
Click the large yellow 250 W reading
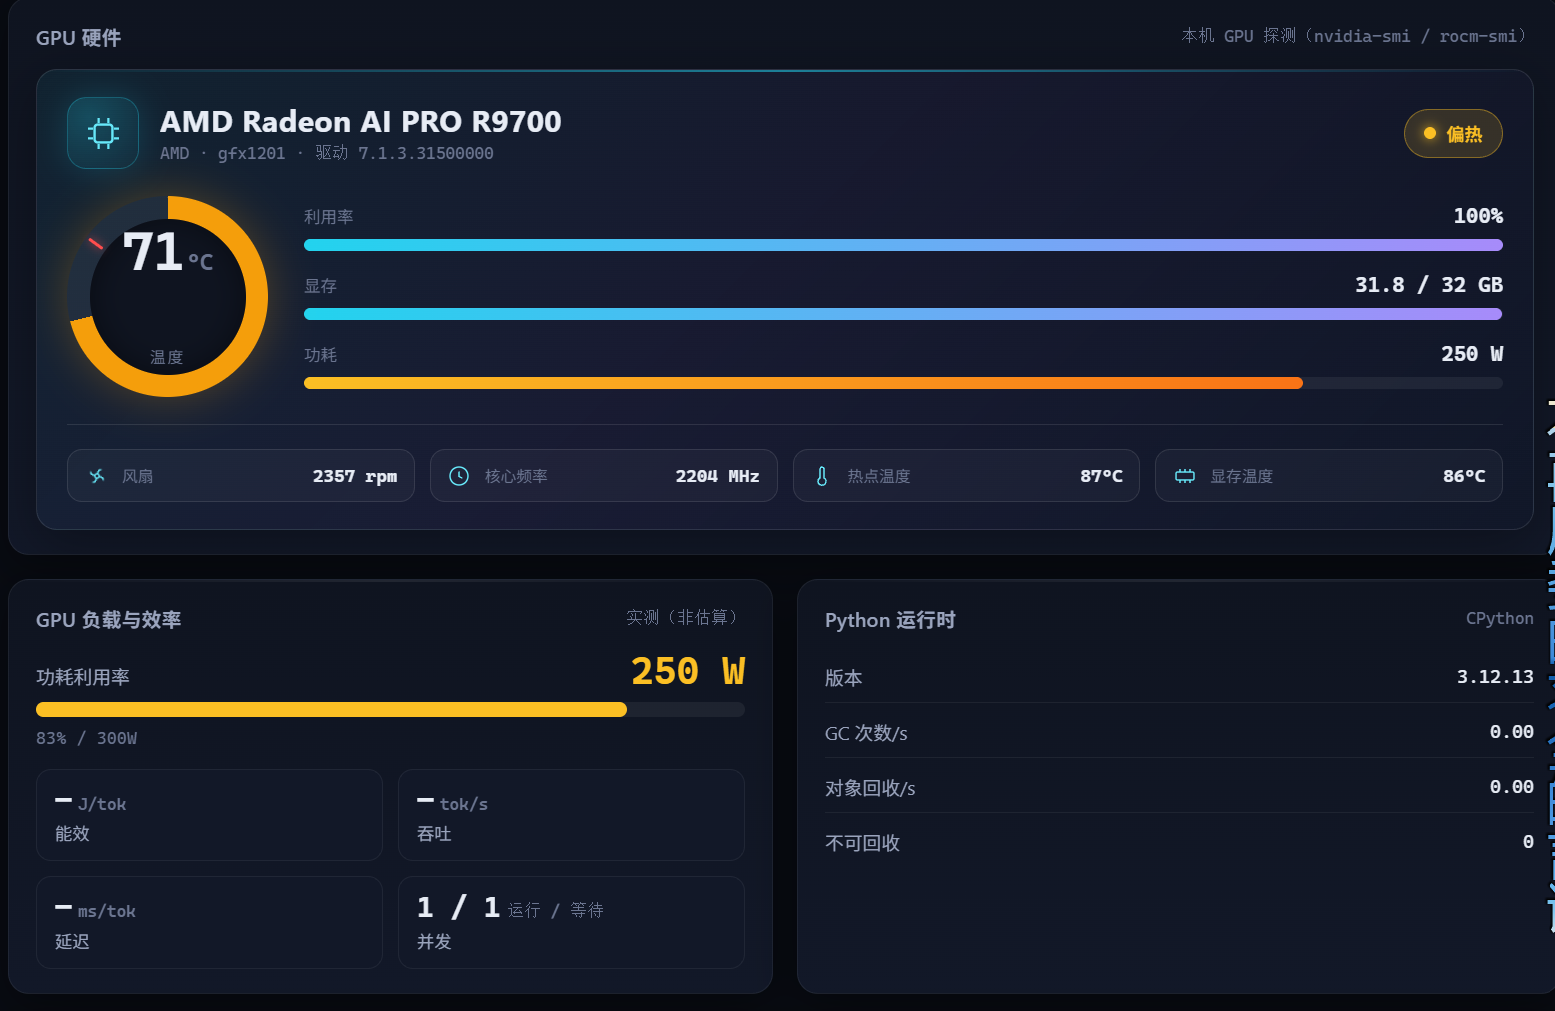tap(688, 671)
